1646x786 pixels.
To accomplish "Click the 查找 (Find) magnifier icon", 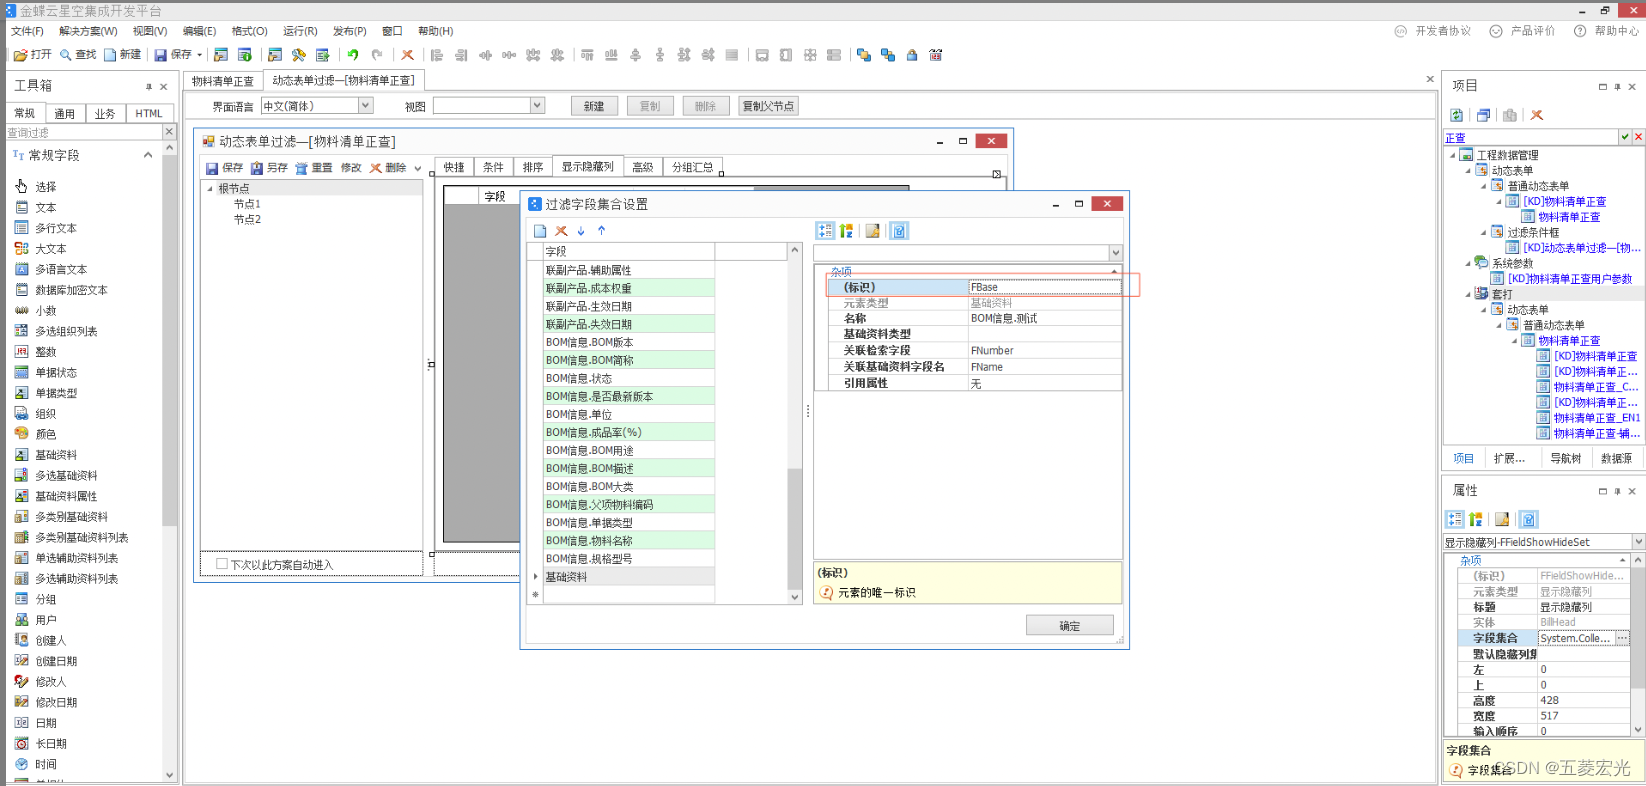I will [x=66, y=55].
